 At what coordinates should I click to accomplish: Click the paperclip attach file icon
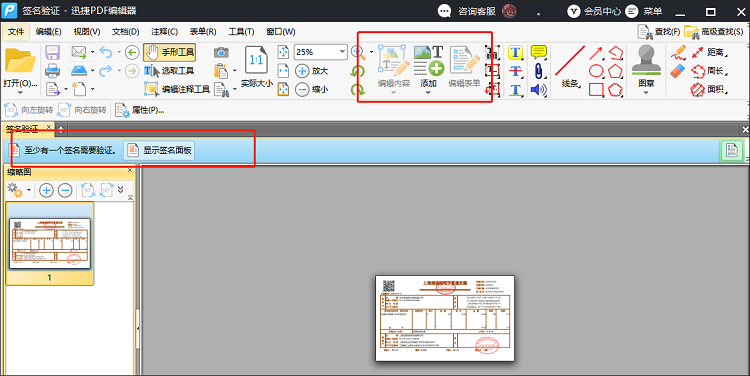(539, 71)
